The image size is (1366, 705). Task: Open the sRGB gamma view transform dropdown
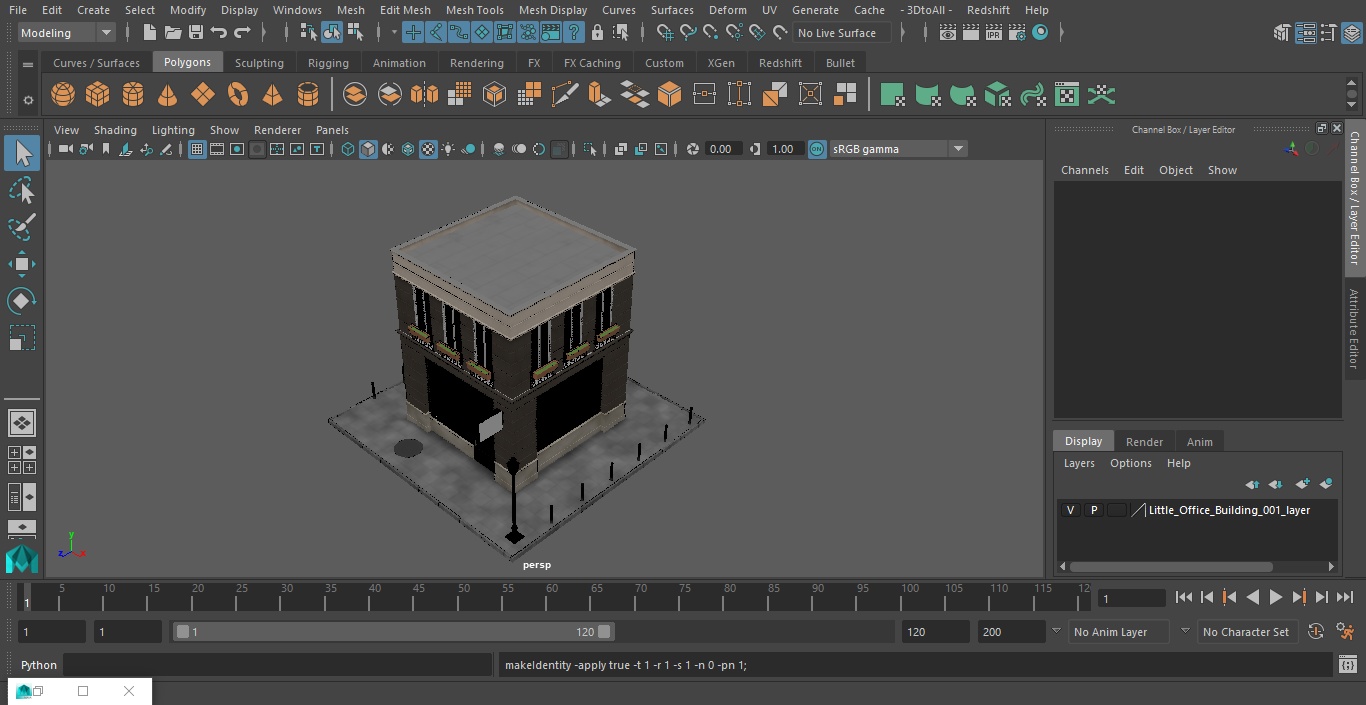898,149
